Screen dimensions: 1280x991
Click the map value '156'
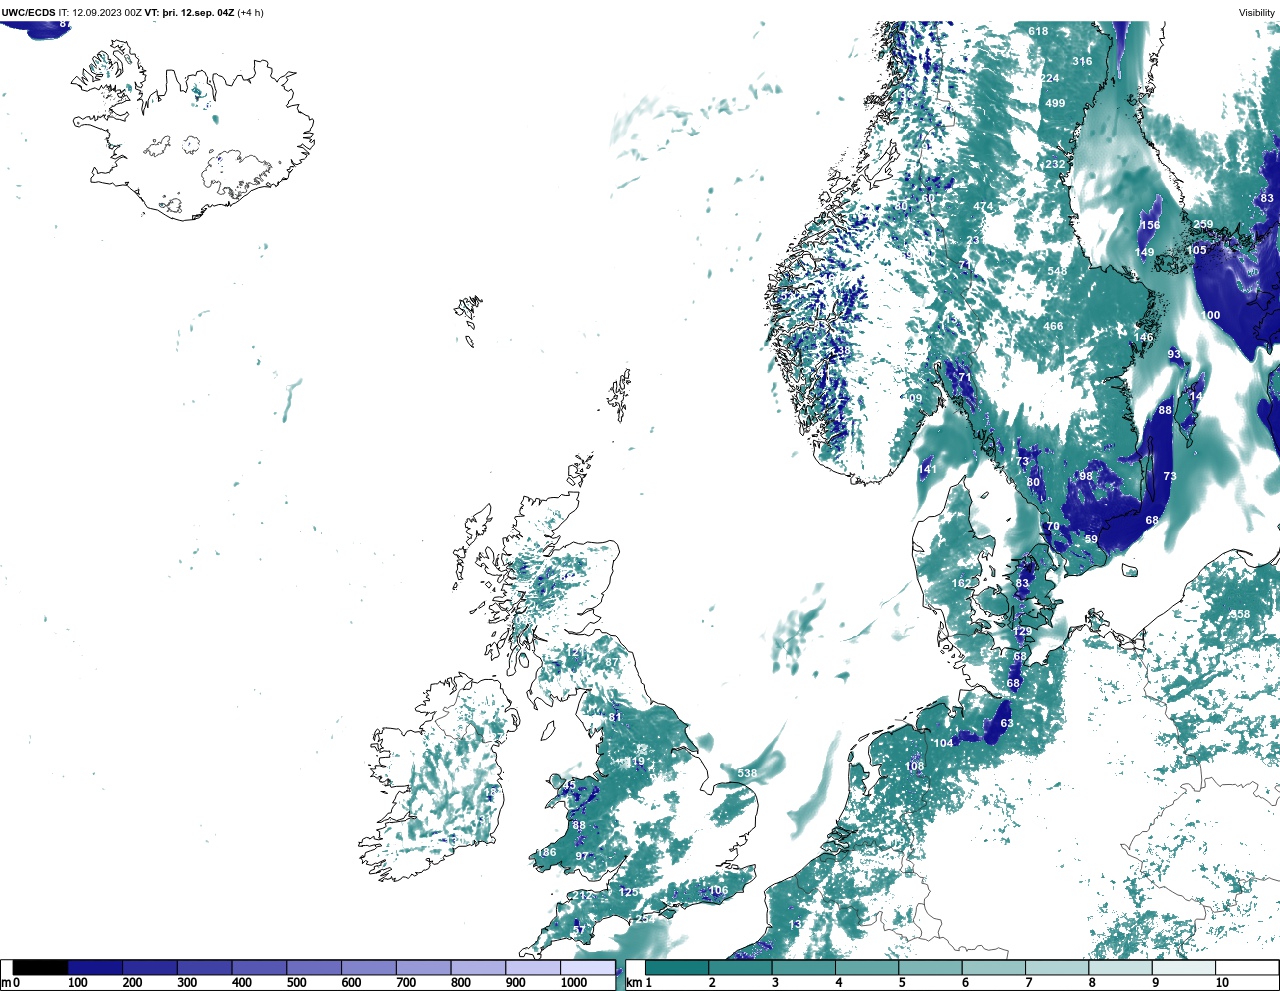[x=1151, y=226]
